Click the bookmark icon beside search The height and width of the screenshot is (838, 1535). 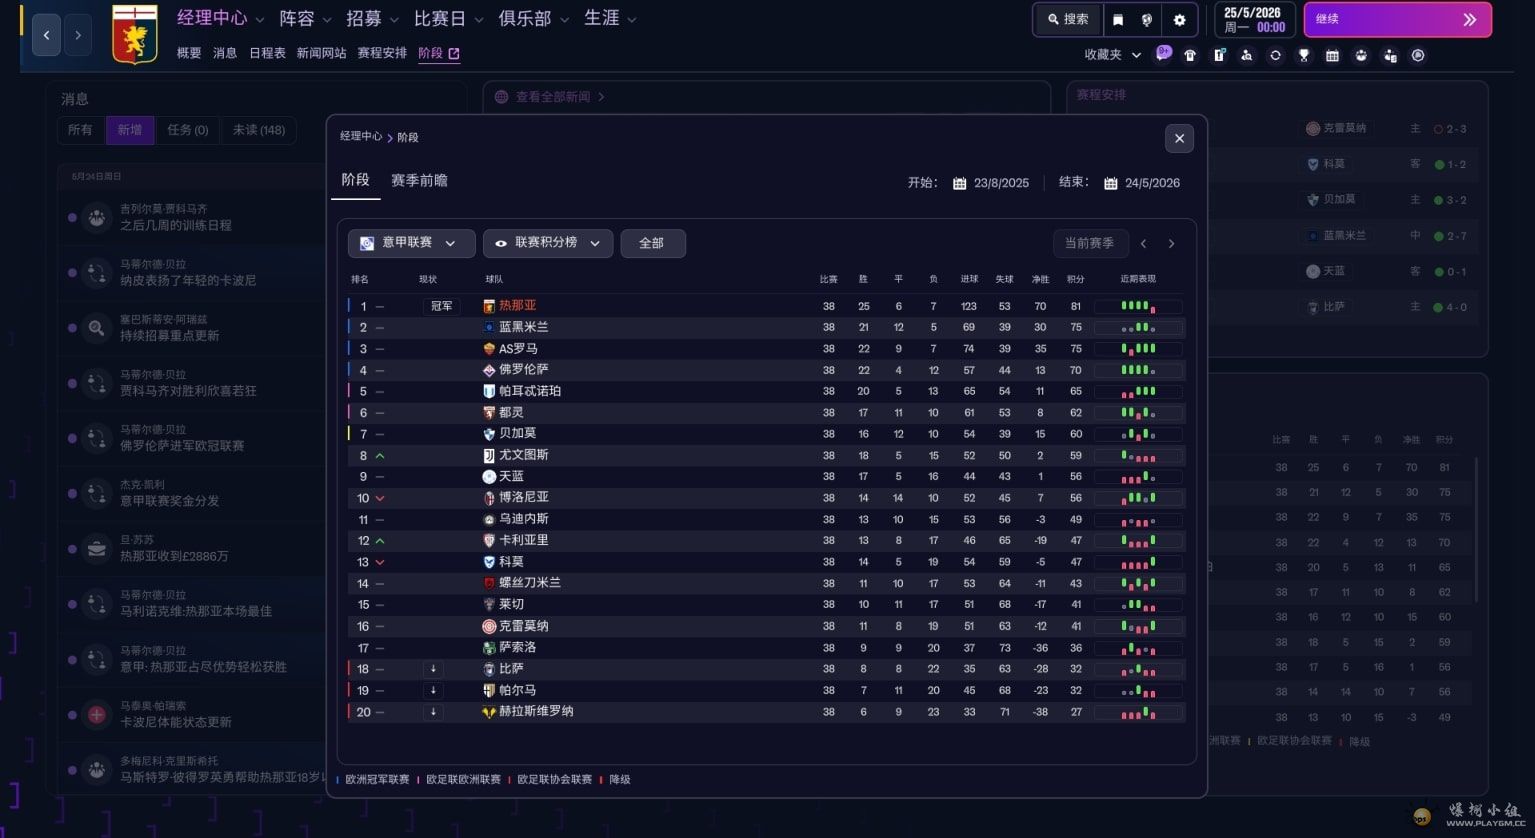point(1118,20)
